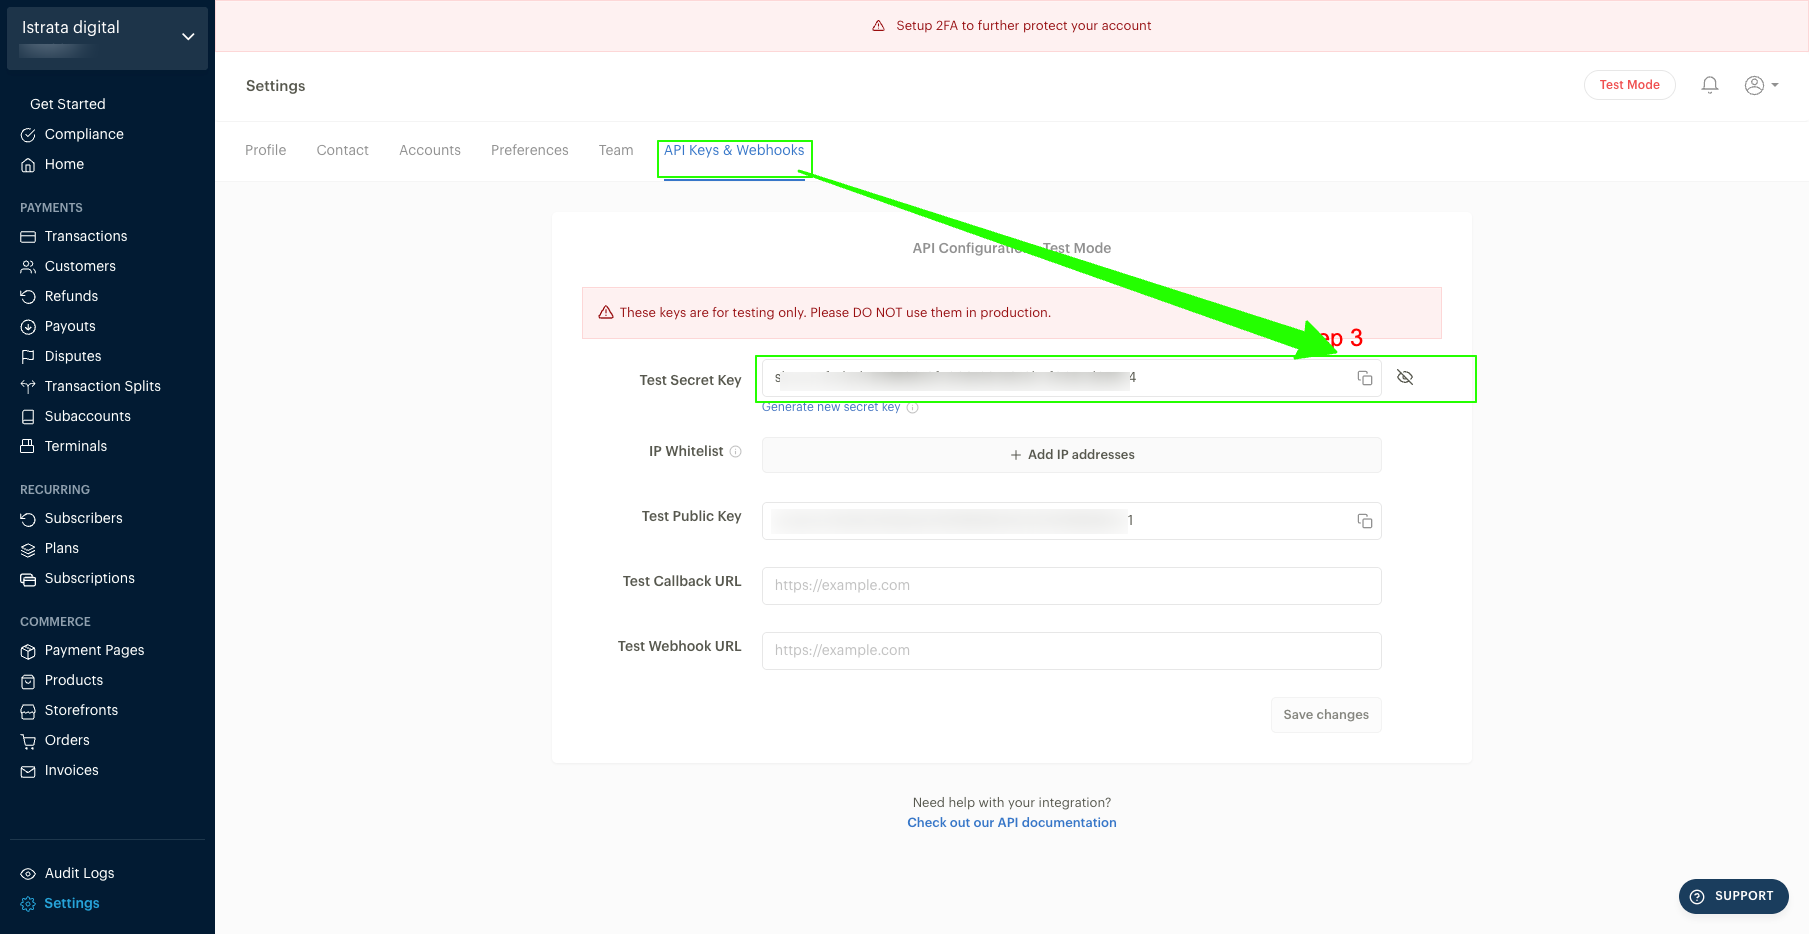Click info icon beside Generate new secret key
Viewport: 1809px width, 934px height.
click(912, 408)
